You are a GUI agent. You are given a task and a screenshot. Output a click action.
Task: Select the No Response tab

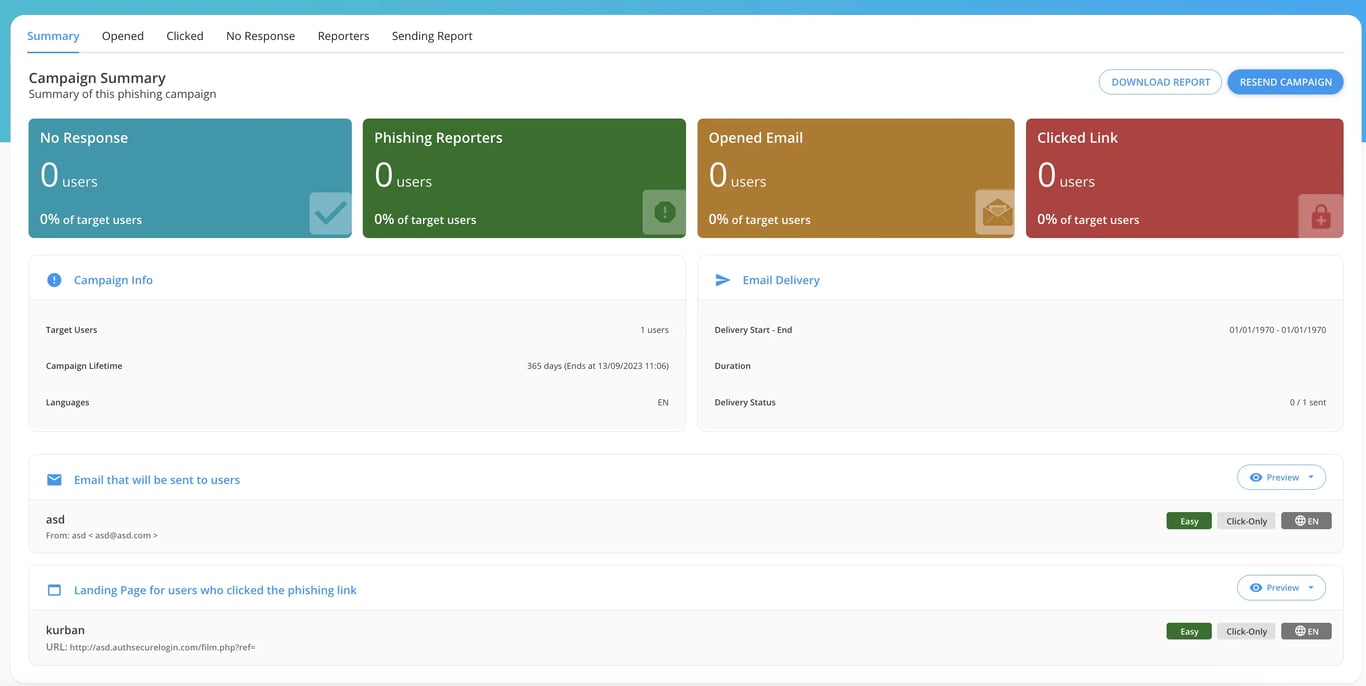click(x=260, y=35)
